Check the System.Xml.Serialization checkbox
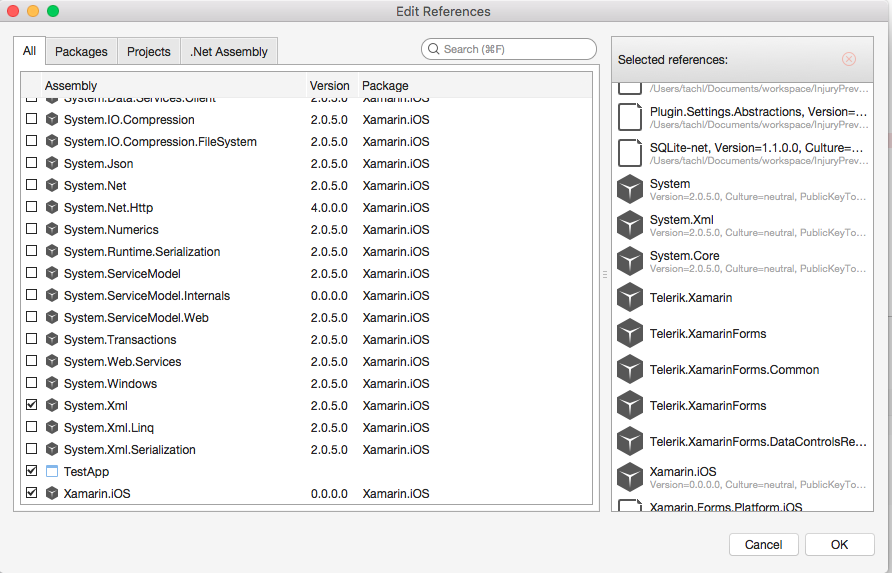 [31, 449]
